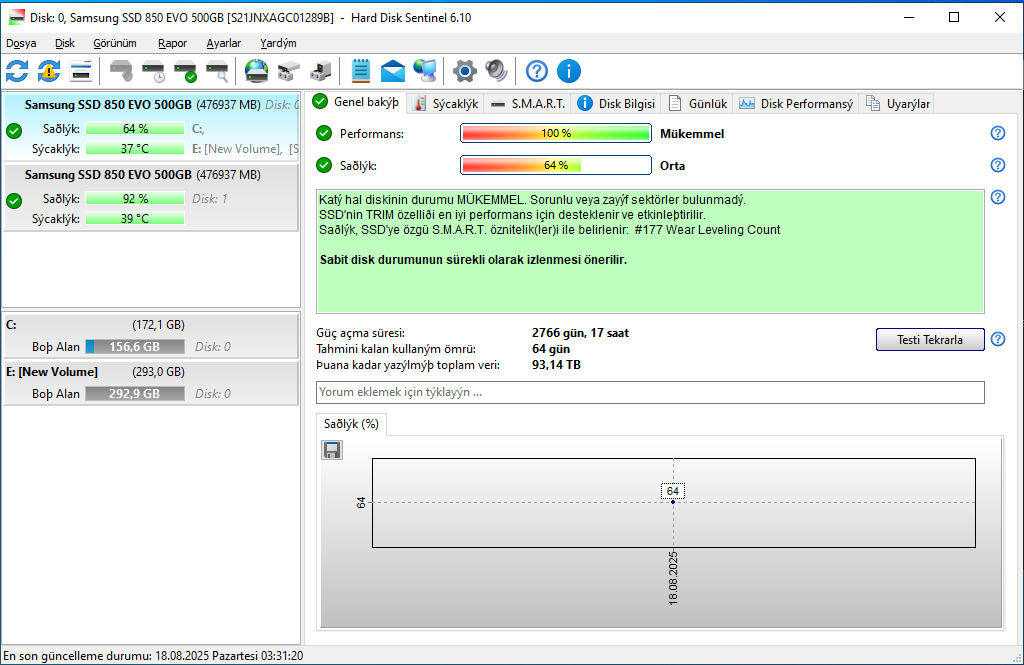
Task: Switch to the Sýcaklýk tab
Action: (x=446, y=104)
